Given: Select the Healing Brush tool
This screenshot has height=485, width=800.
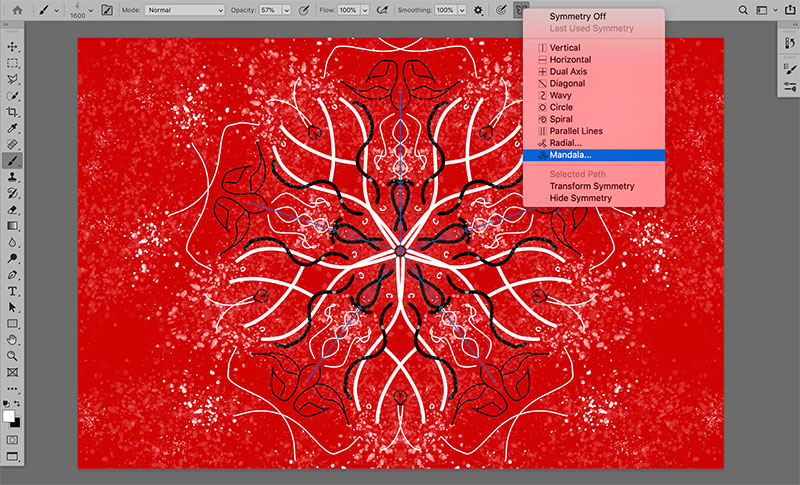Looking at the screenshot, I should click(x=12, y=145).
